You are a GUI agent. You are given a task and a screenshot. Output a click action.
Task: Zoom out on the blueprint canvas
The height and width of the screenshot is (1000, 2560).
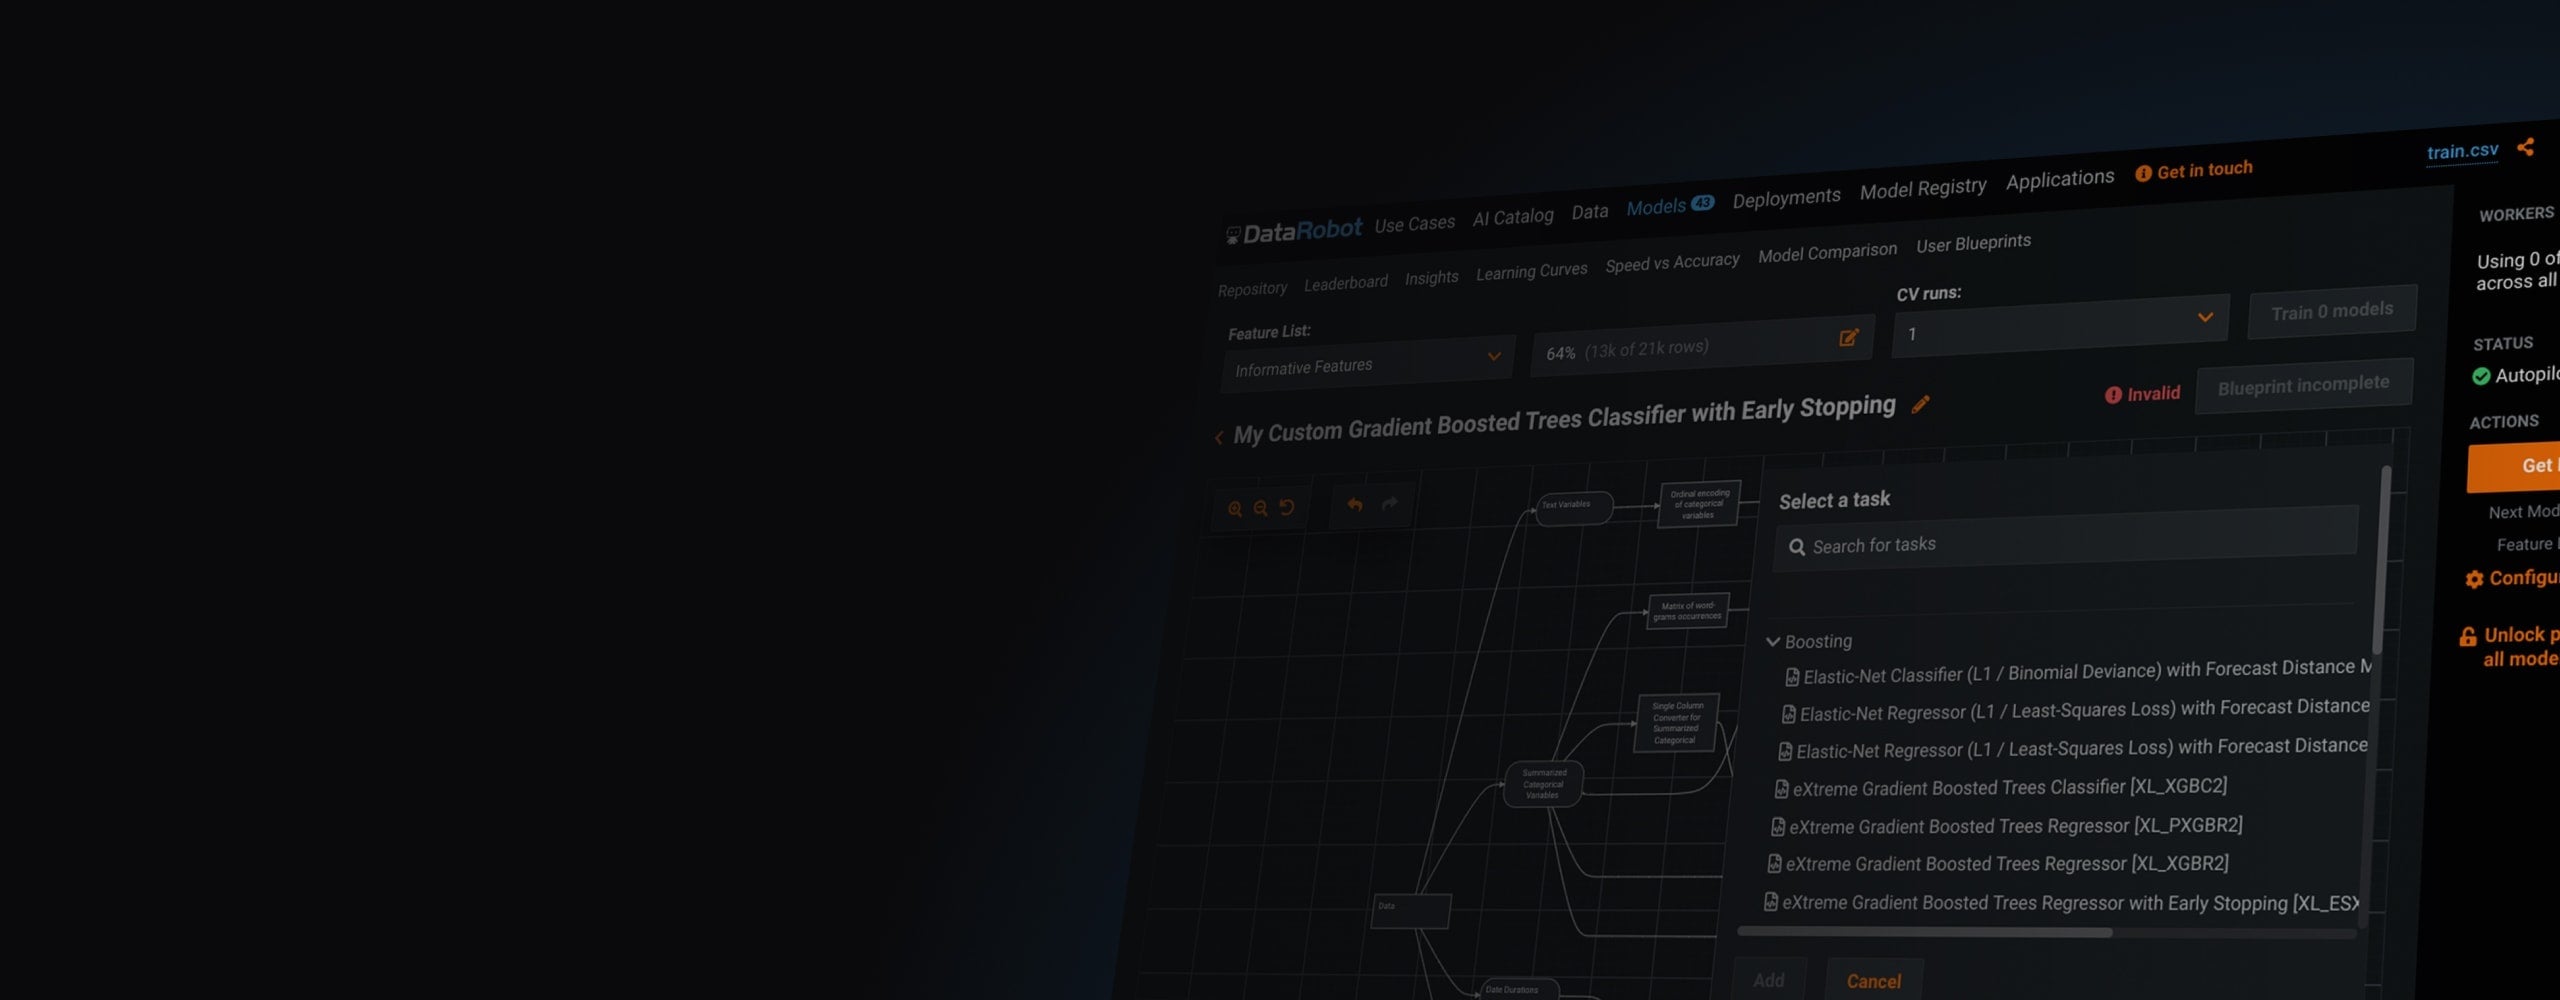1261,508
